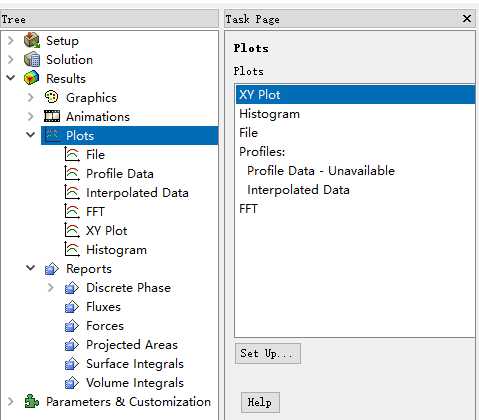Open the Set Up... button

point(268,353)
